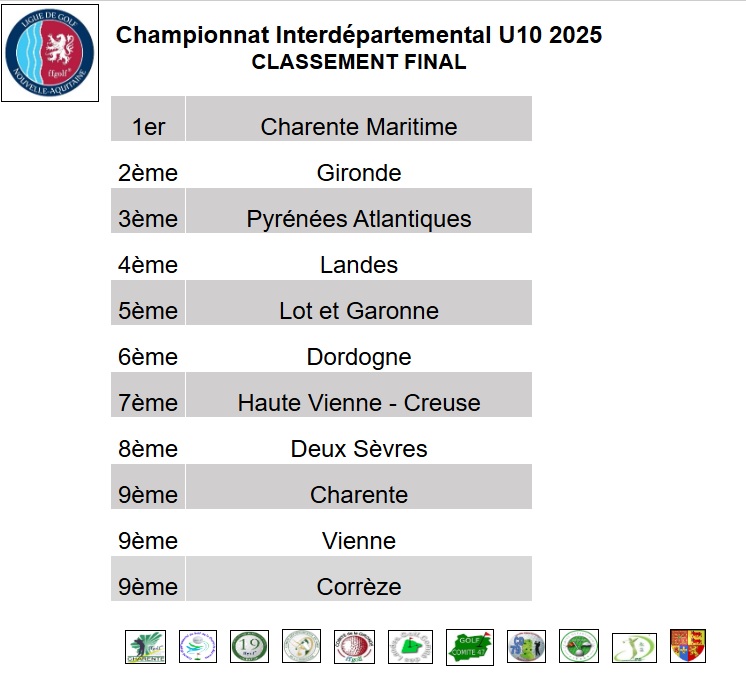Click the red and yellow heraldic shield logo
746x698 pixels.
(x=688, y=646)
